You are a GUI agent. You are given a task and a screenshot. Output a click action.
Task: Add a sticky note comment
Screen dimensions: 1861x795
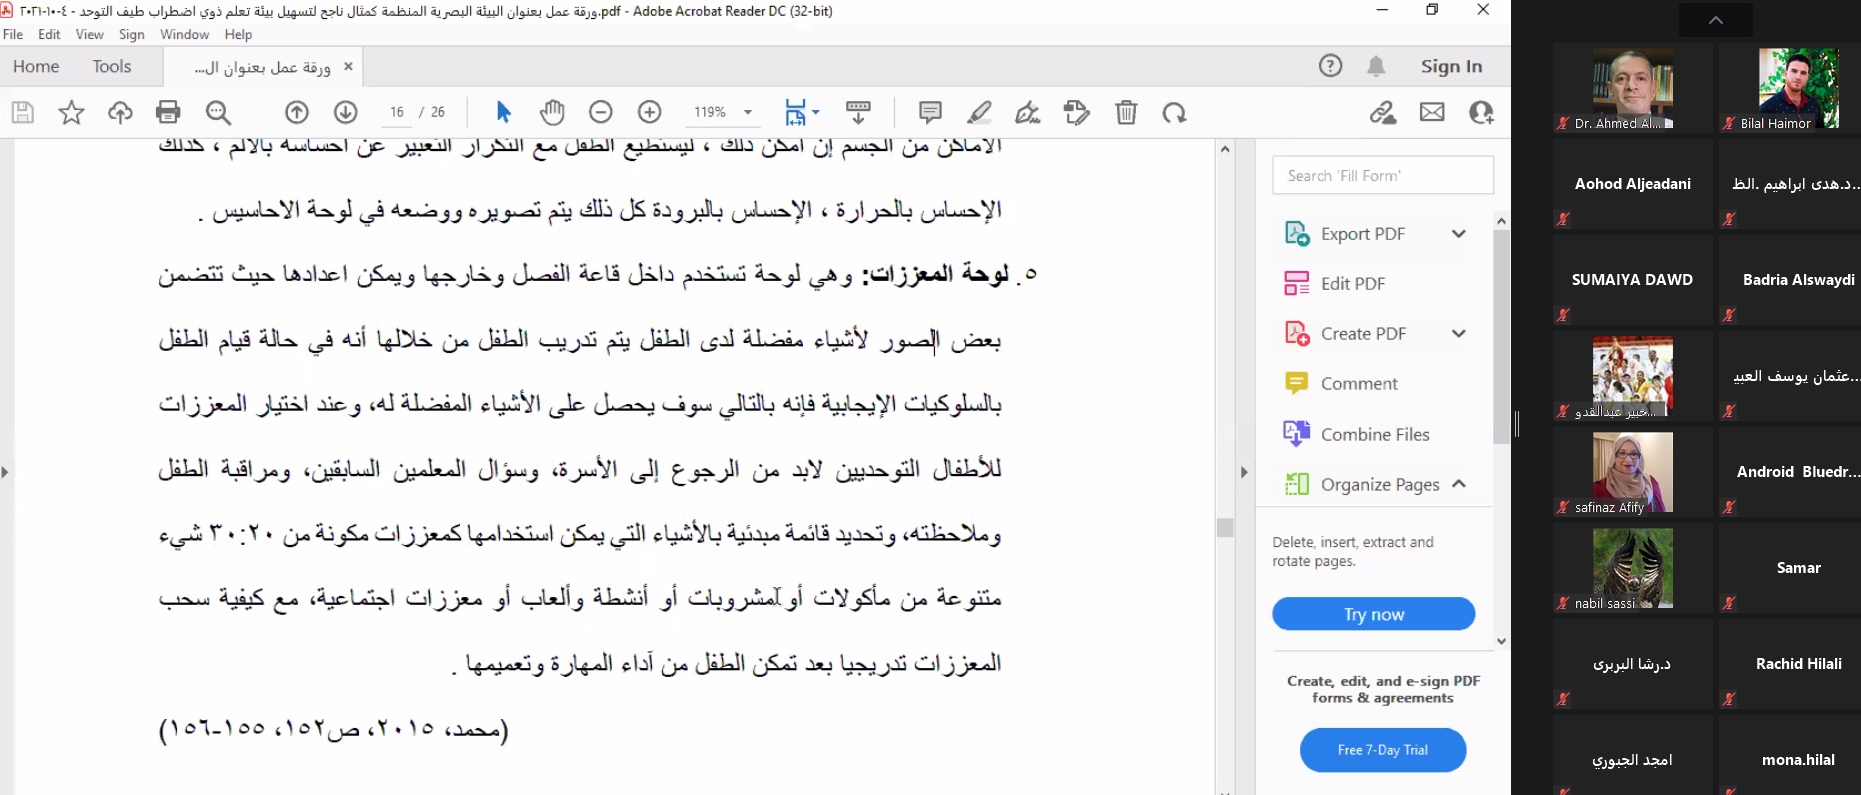point(930,112)
